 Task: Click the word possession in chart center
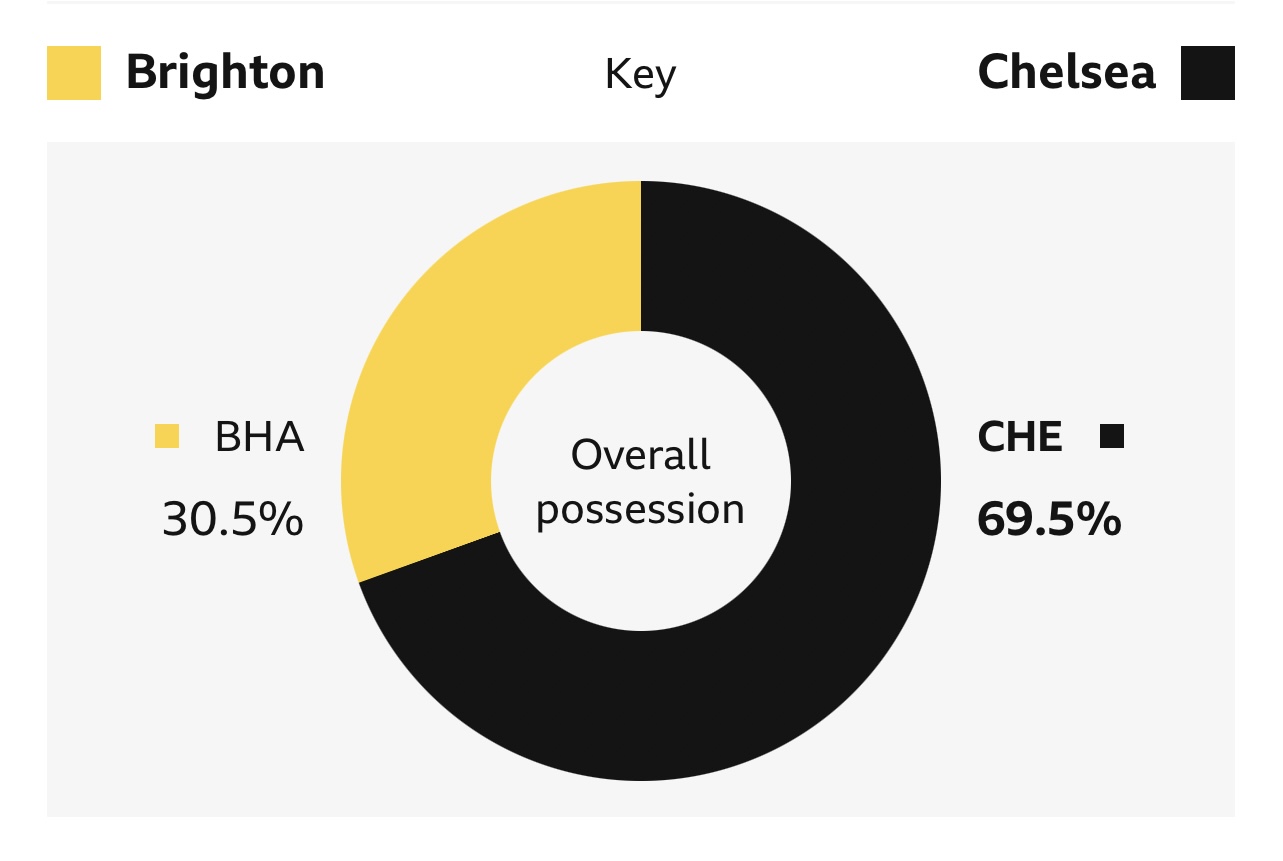[x=640, y=511]
